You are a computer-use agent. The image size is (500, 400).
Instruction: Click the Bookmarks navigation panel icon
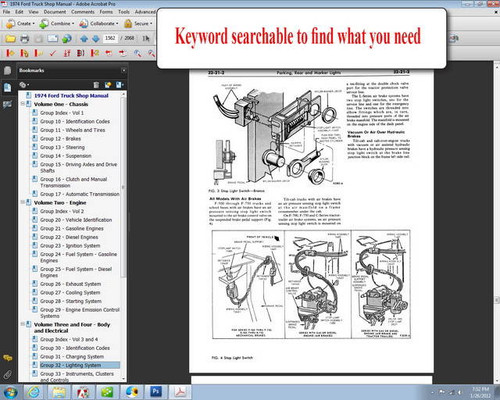pos(7,88)
